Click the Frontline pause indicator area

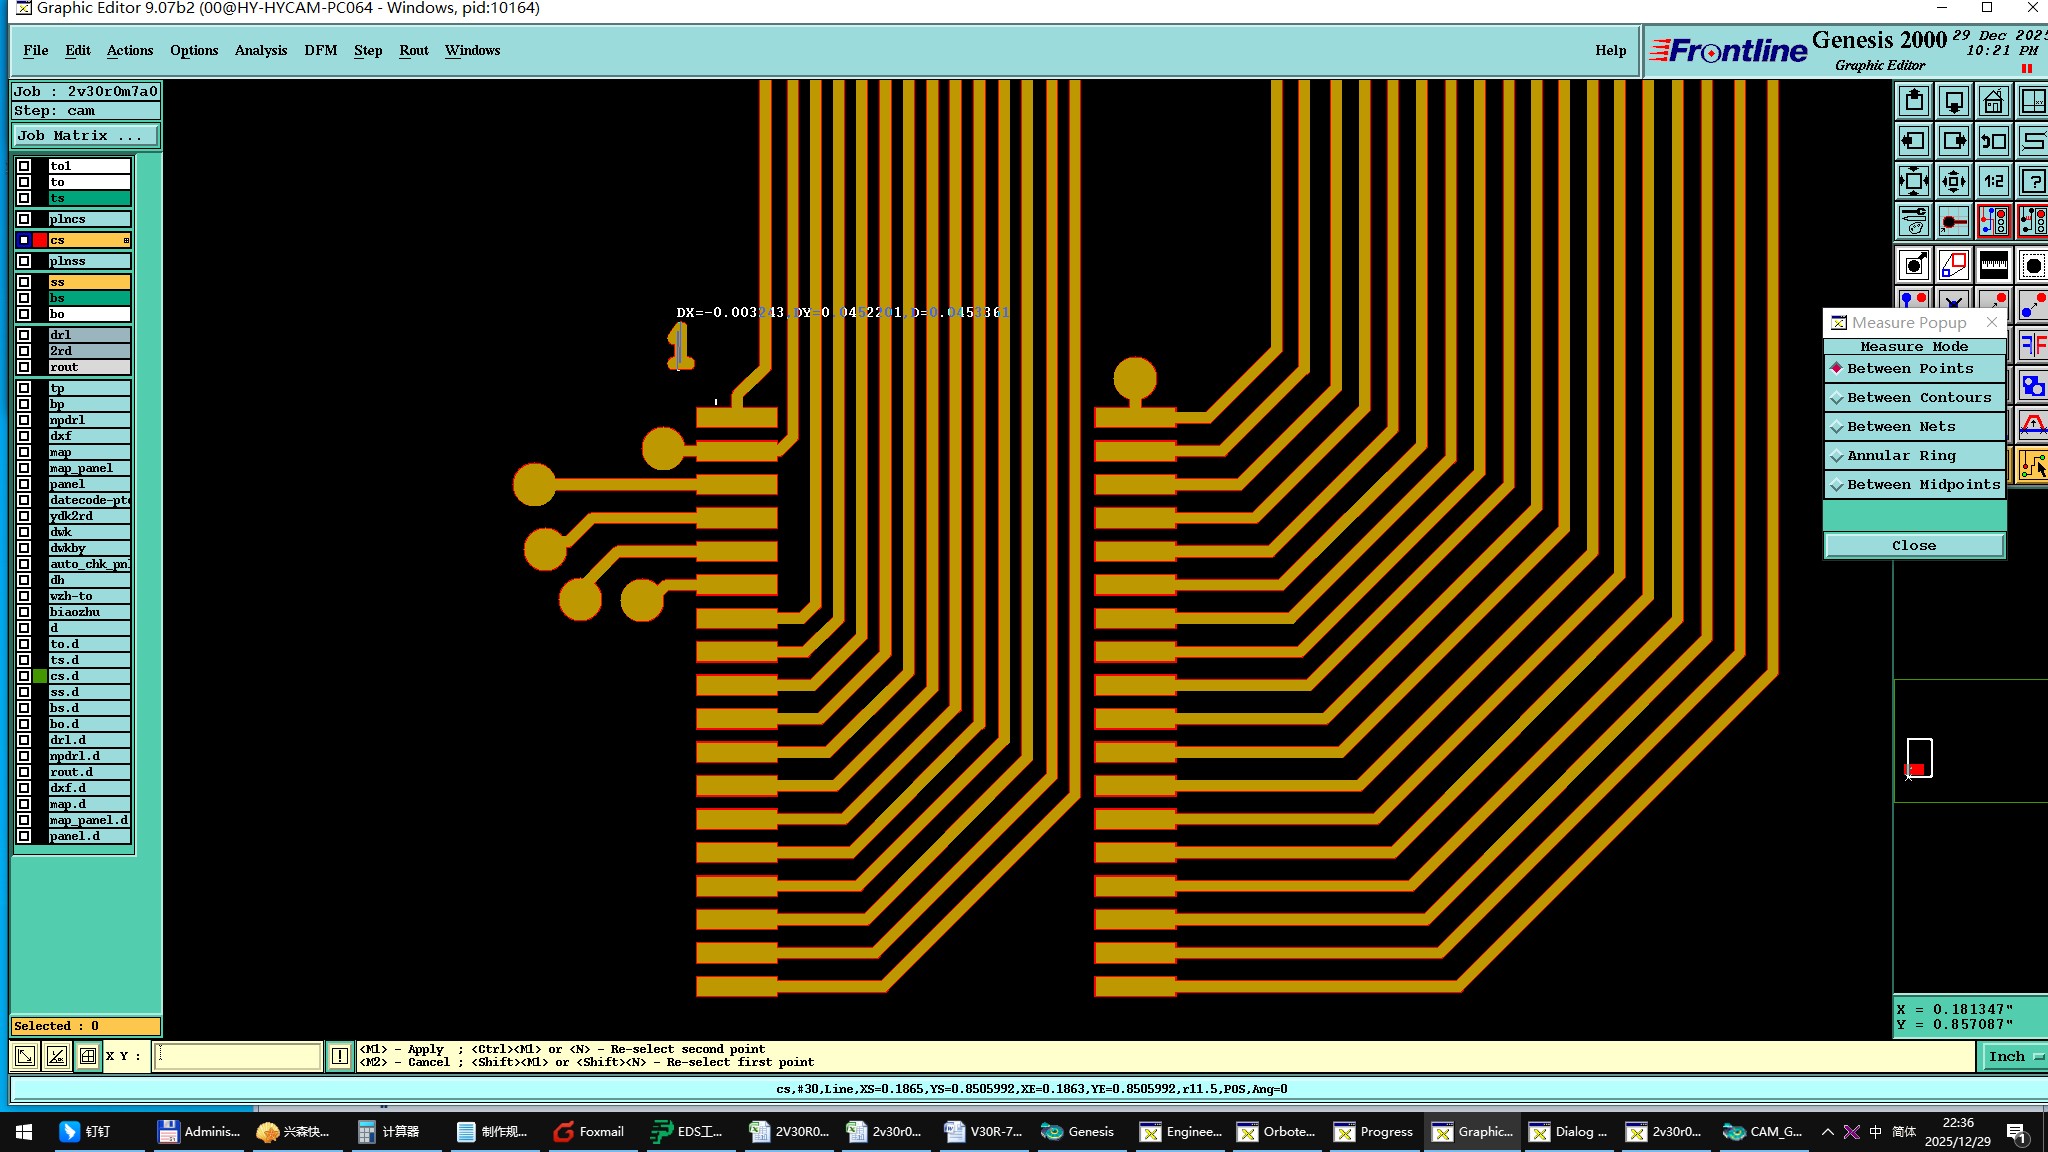[2026, 68]
